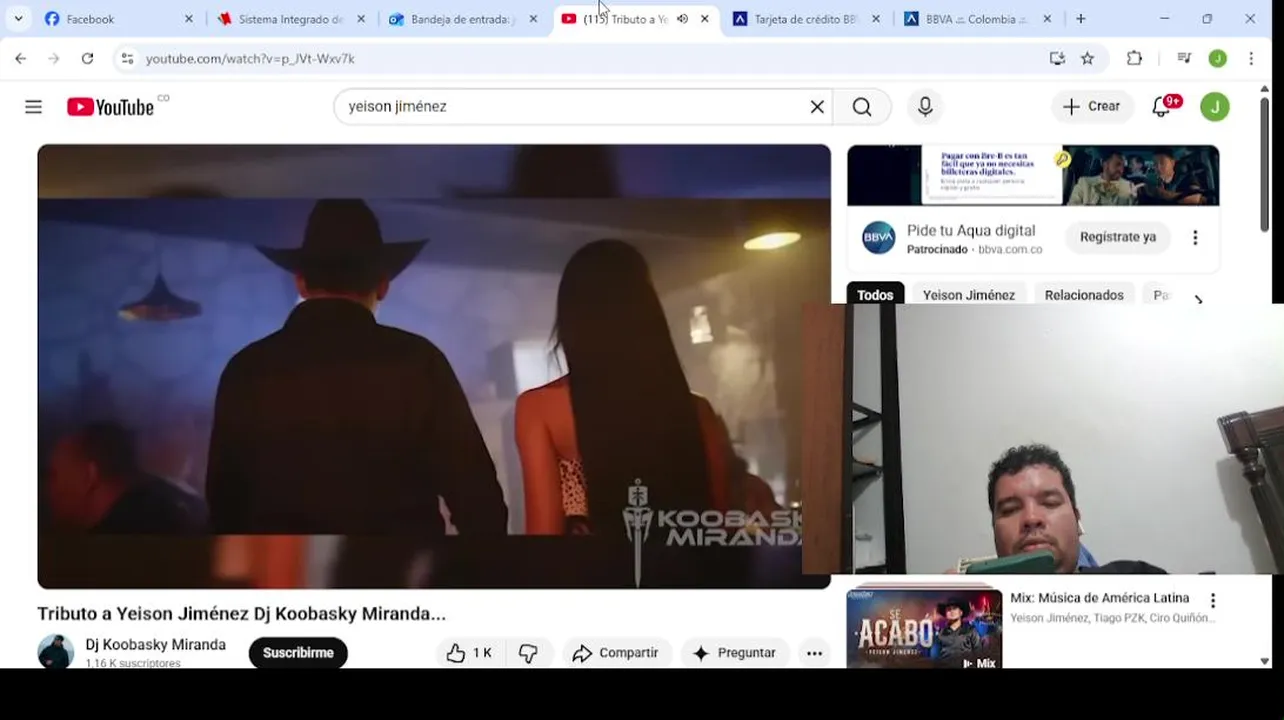
Task: Open options for the Mix item
Action: [x=1213, y=601]
